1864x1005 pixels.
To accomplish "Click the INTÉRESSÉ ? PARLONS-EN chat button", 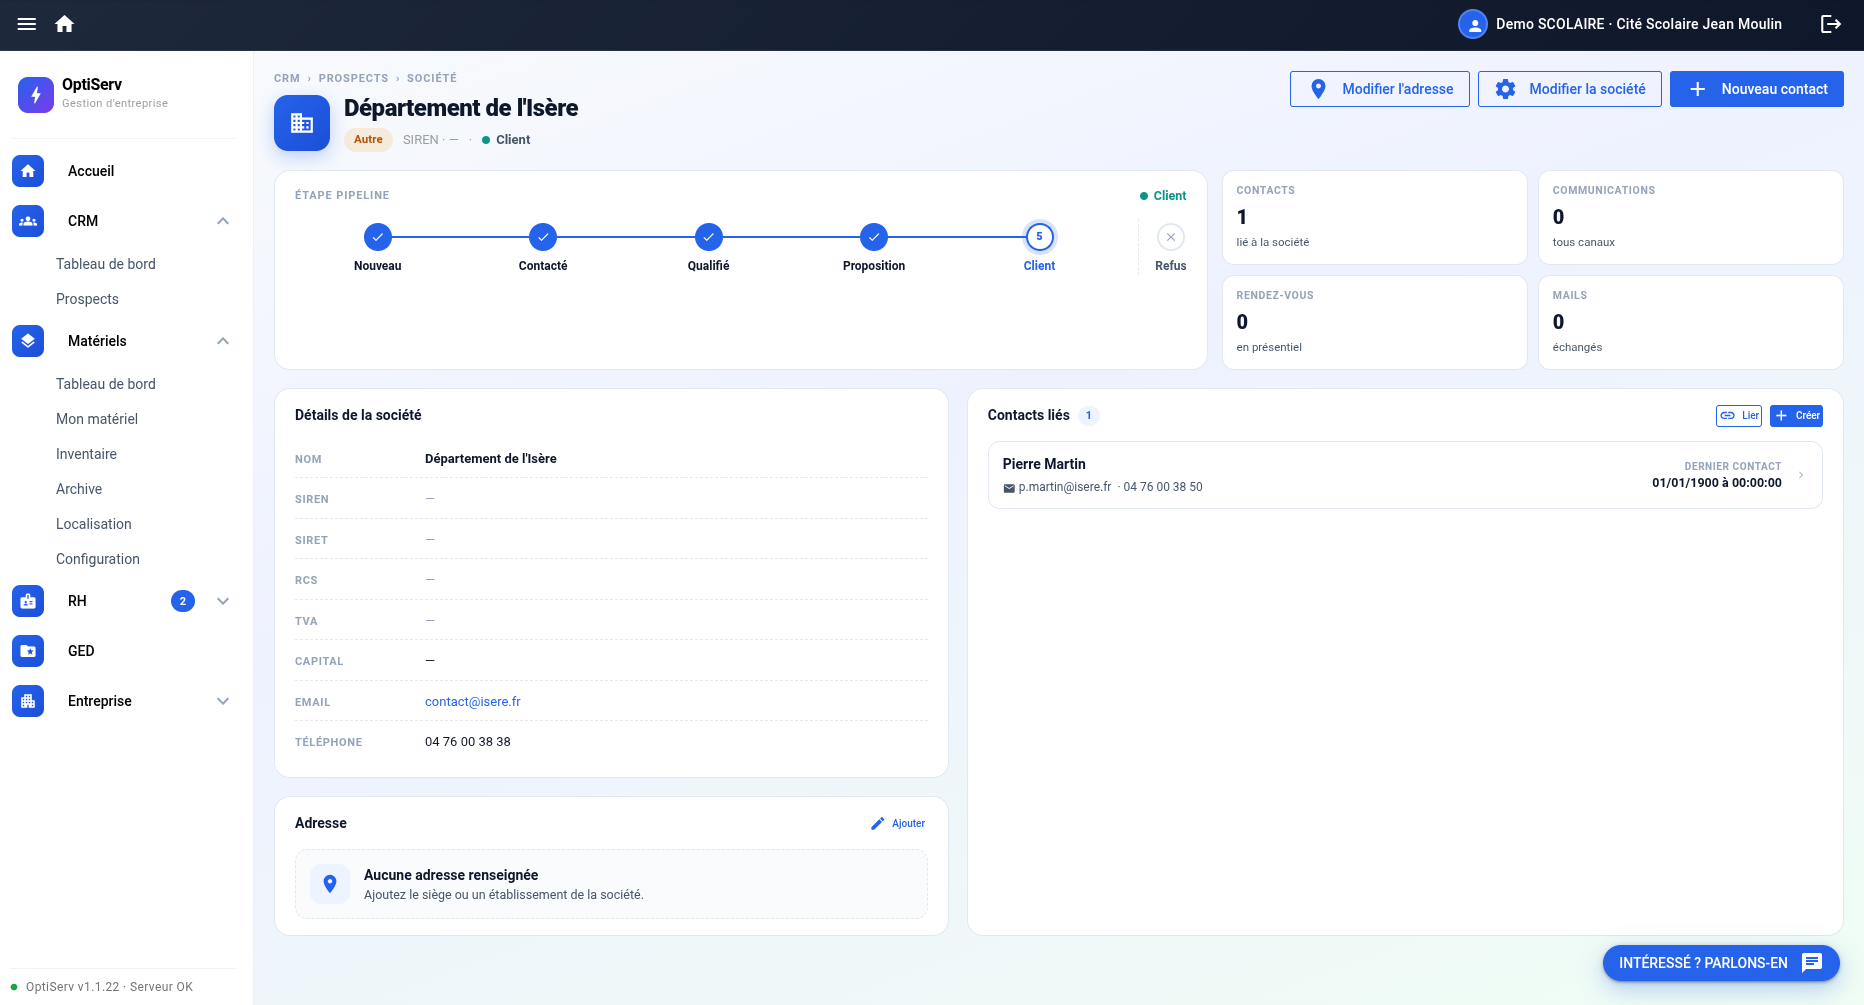I will pyautogui.click(x=1721, y=963).
